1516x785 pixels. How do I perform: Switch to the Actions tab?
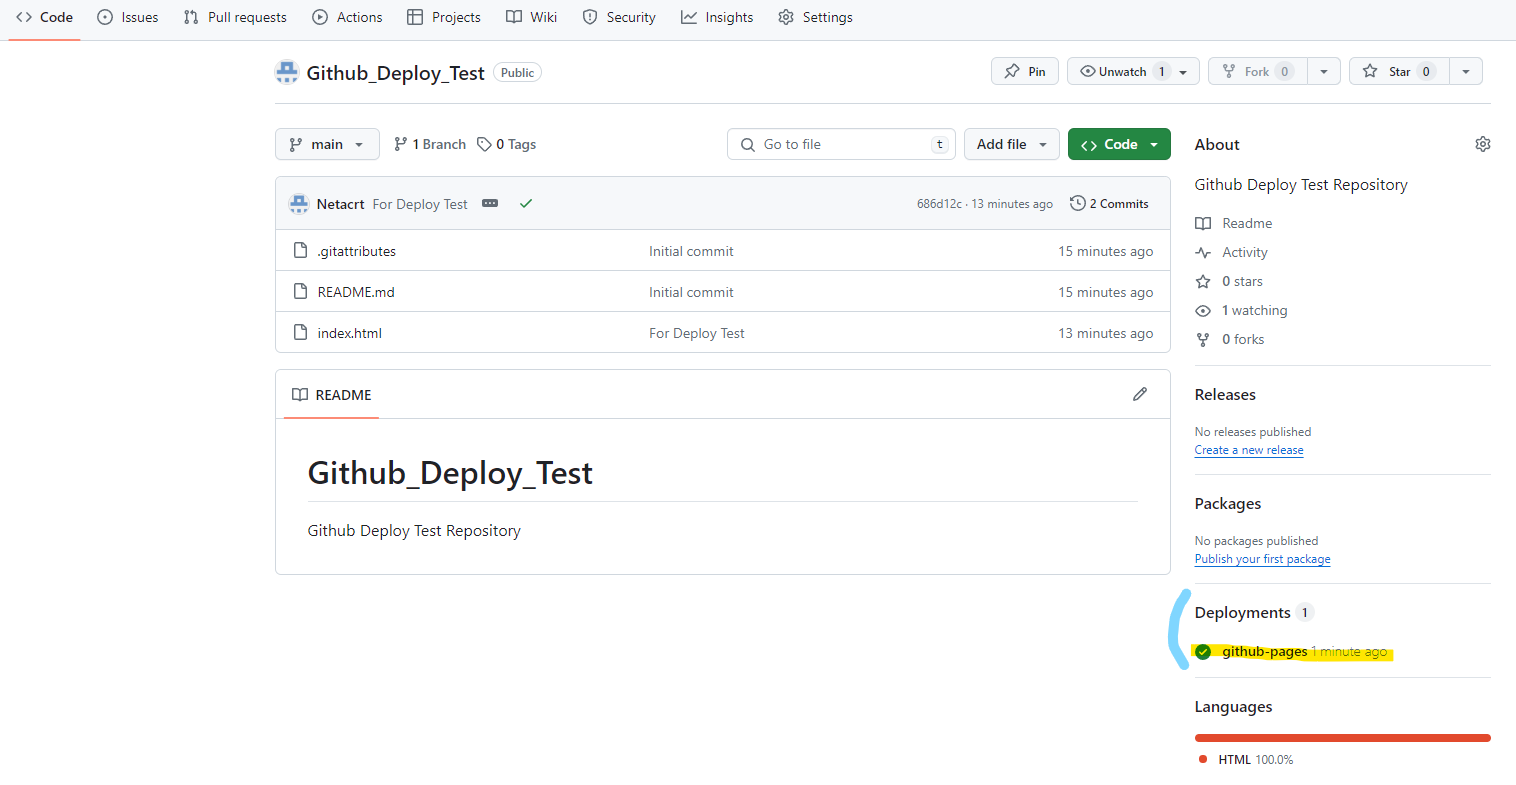[x=347, y=16]
